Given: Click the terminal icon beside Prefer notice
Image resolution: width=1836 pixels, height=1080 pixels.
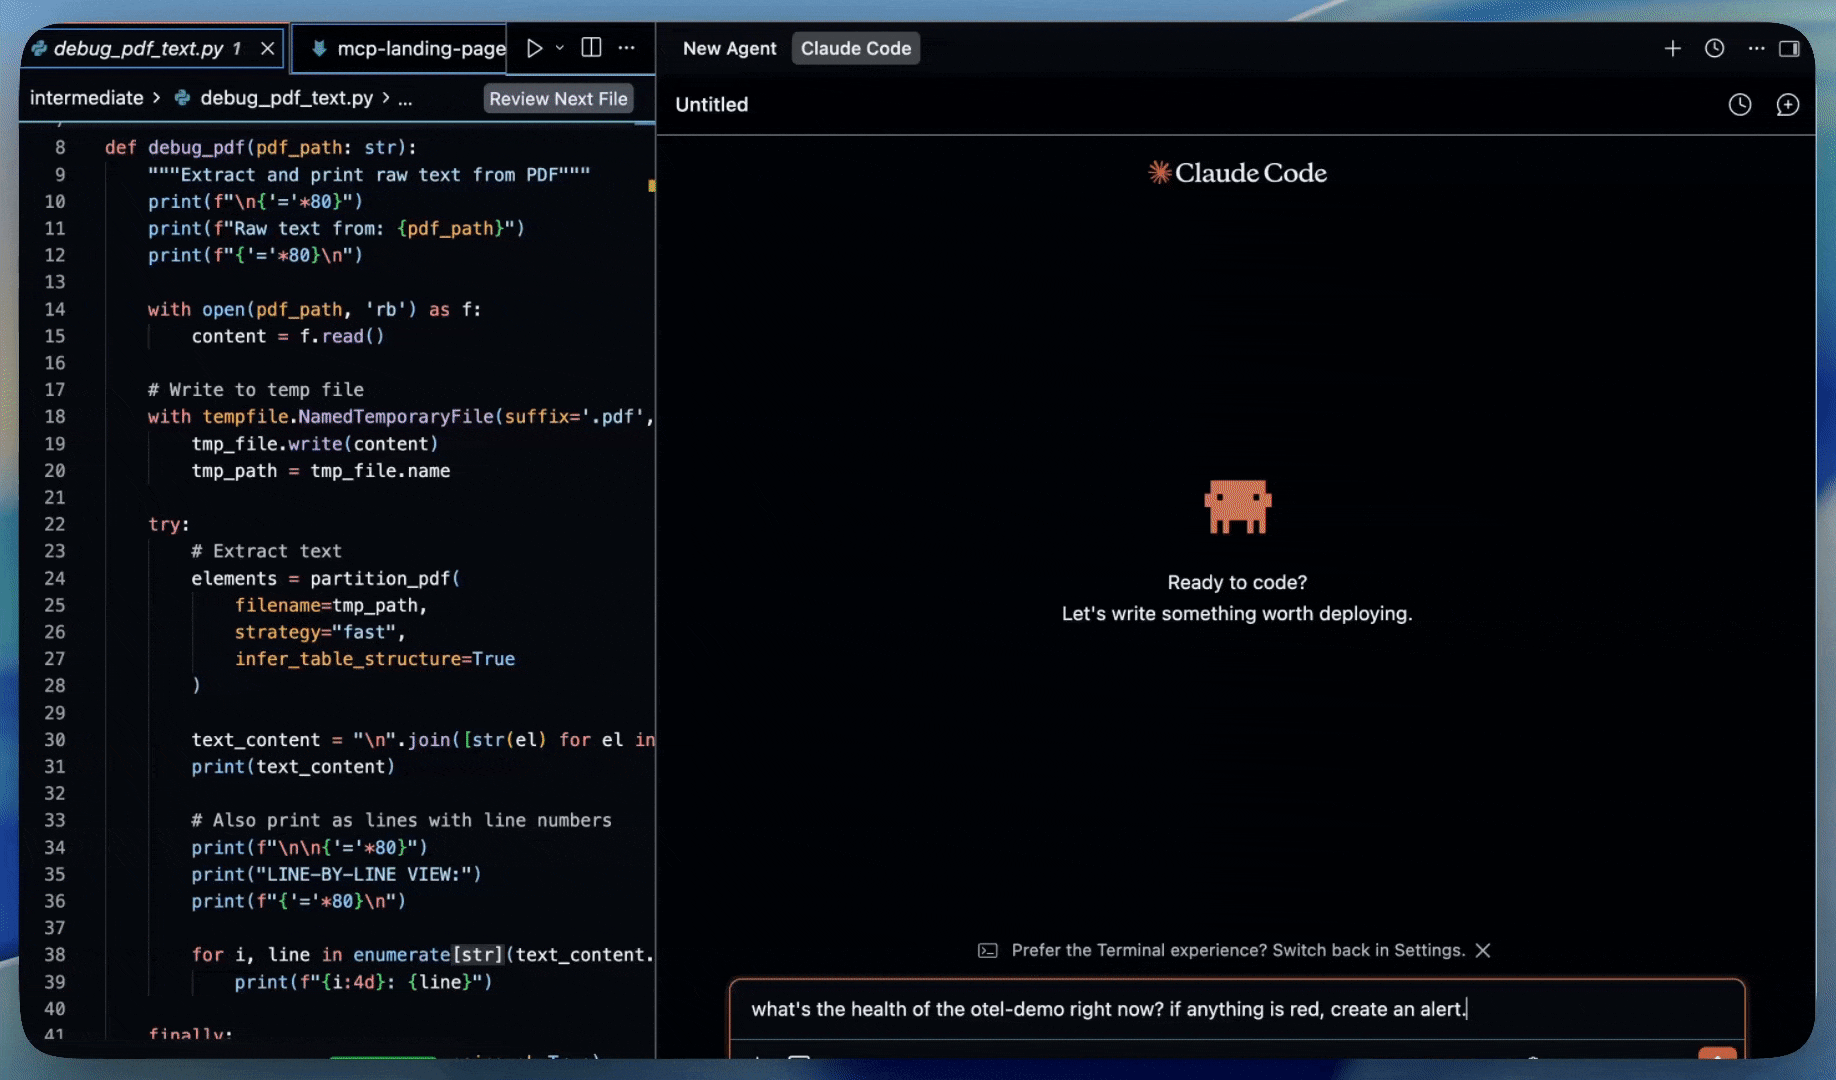Looking at the screenshot, I should point(988,950).
